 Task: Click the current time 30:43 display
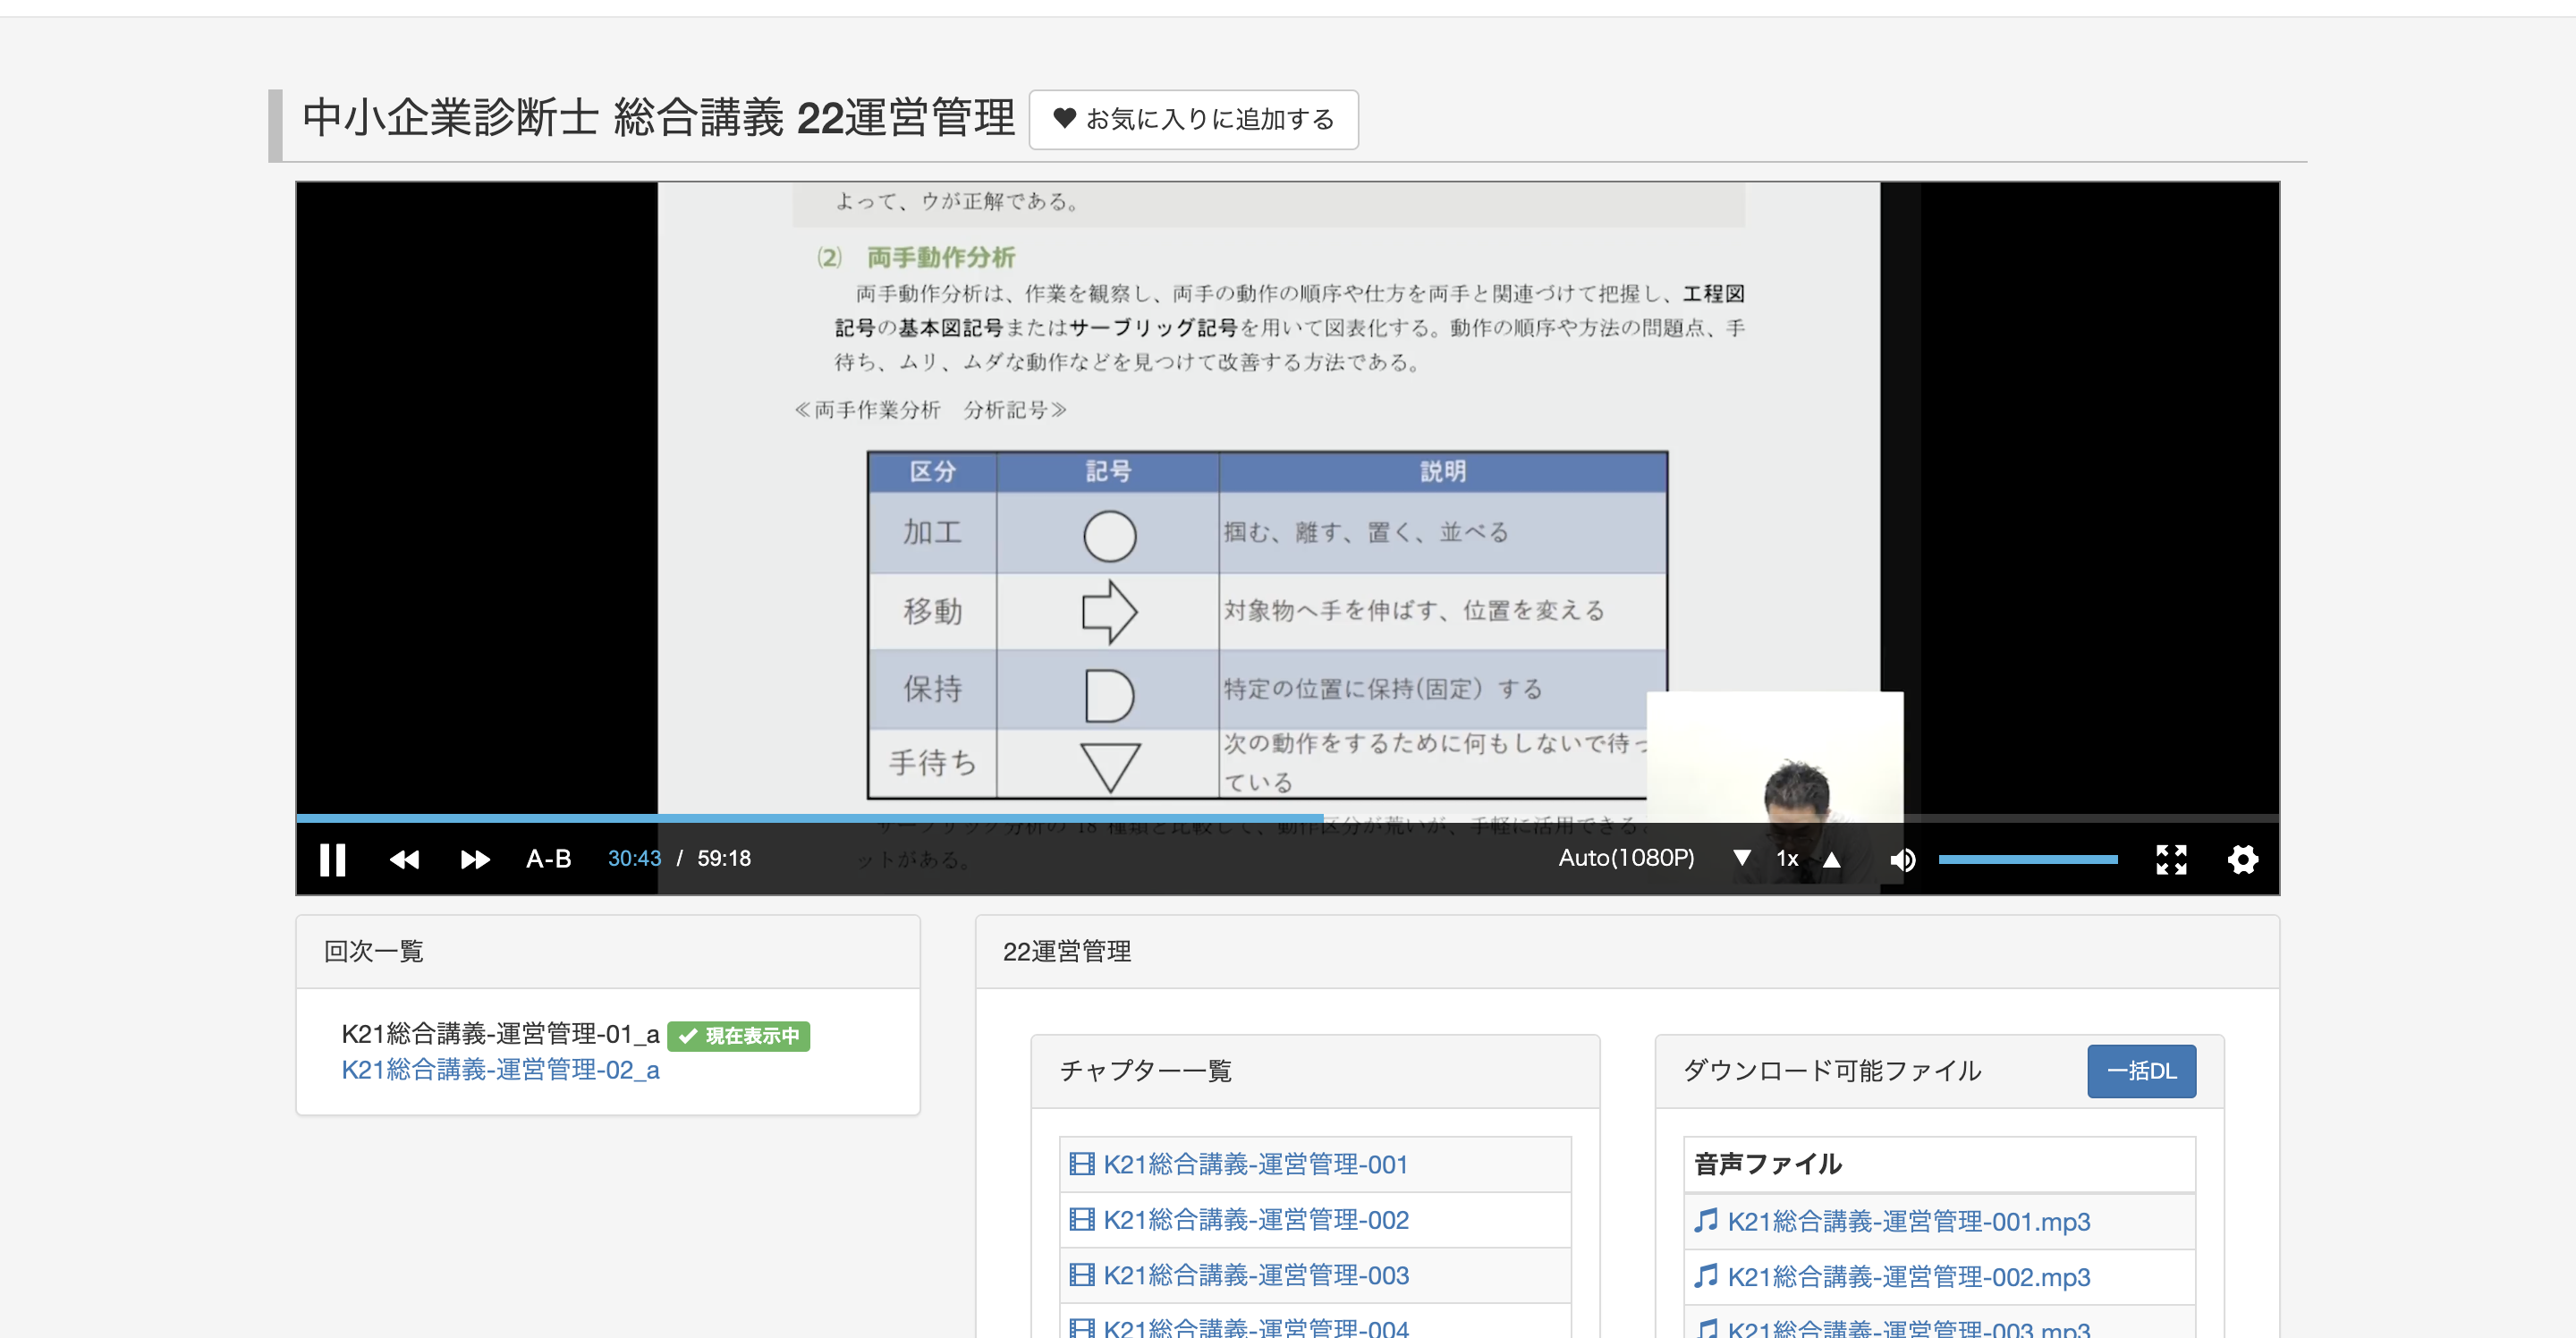634,859
